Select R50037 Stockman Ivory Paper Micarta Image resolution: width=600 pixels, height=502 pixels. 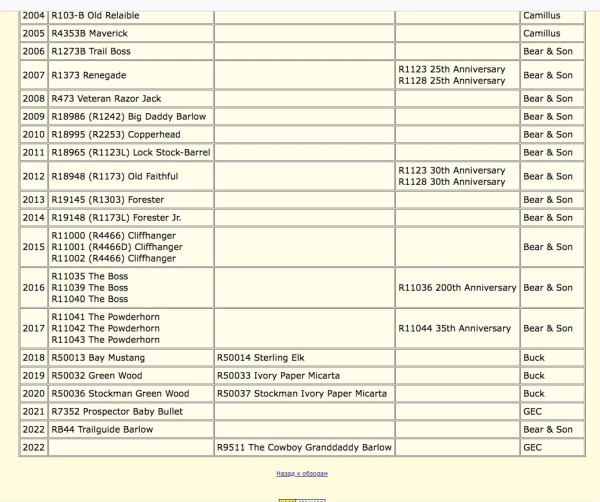coord(304,394)
